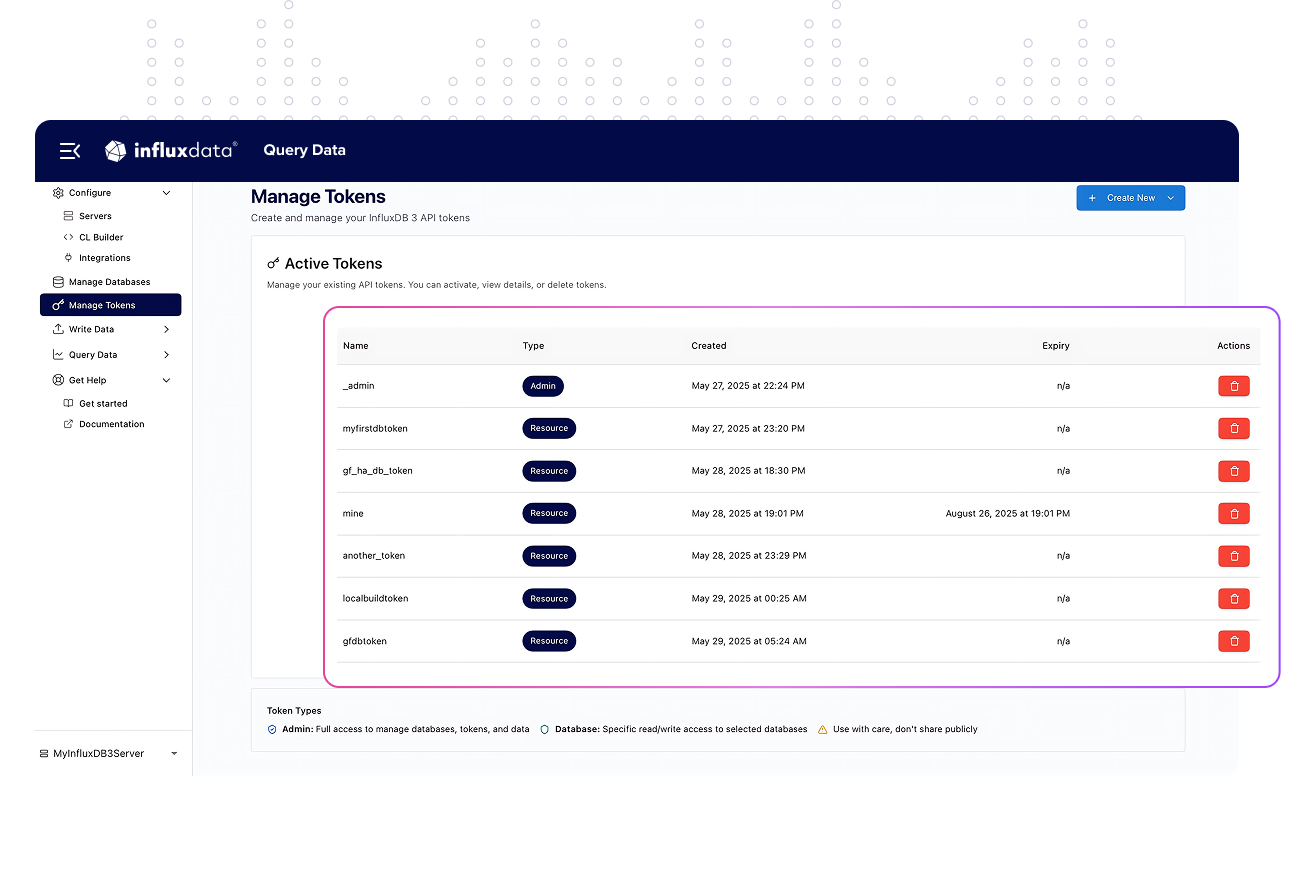Screen dimensions: 1306x875
Task: Click the Write Data upload icon
Action: pos(58,329)
